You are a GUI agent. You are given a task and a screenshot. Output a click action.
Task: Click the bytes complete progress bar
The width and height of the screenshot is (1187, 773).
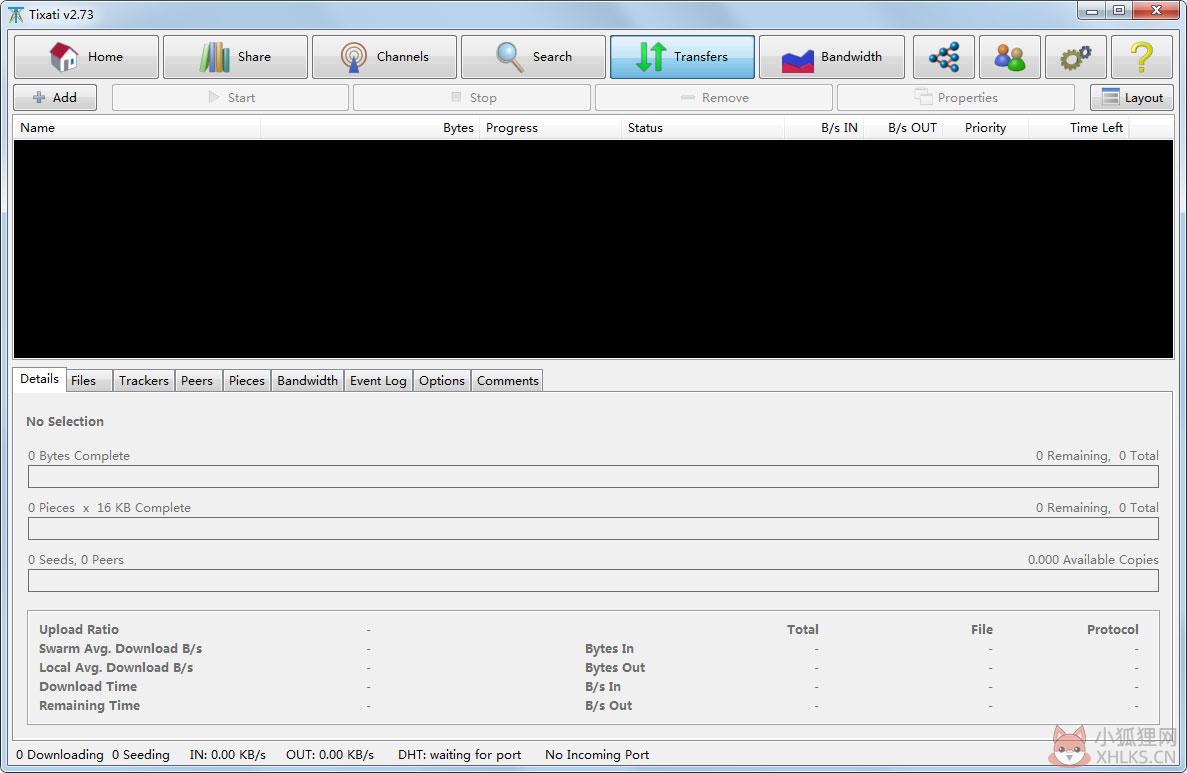click(x=594, y=477)
